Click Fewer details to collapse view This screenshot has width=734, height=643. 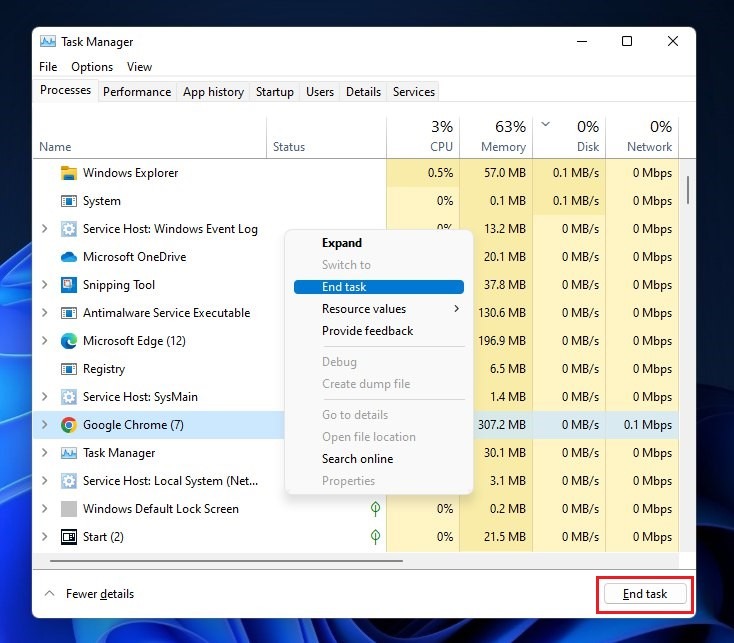99,594
